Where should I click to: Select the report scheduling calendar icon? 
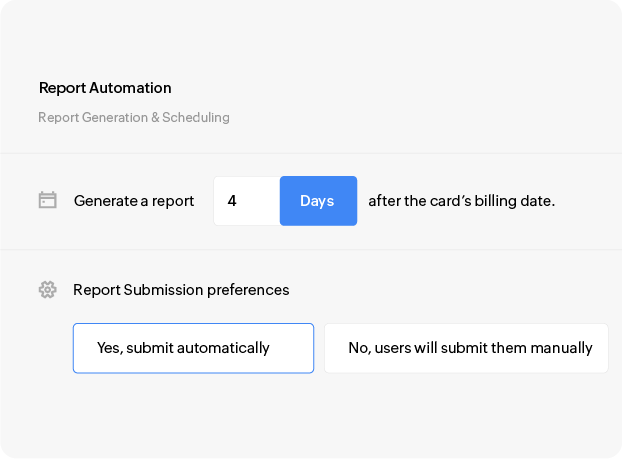pyautogui.click(x=47, y=200)
